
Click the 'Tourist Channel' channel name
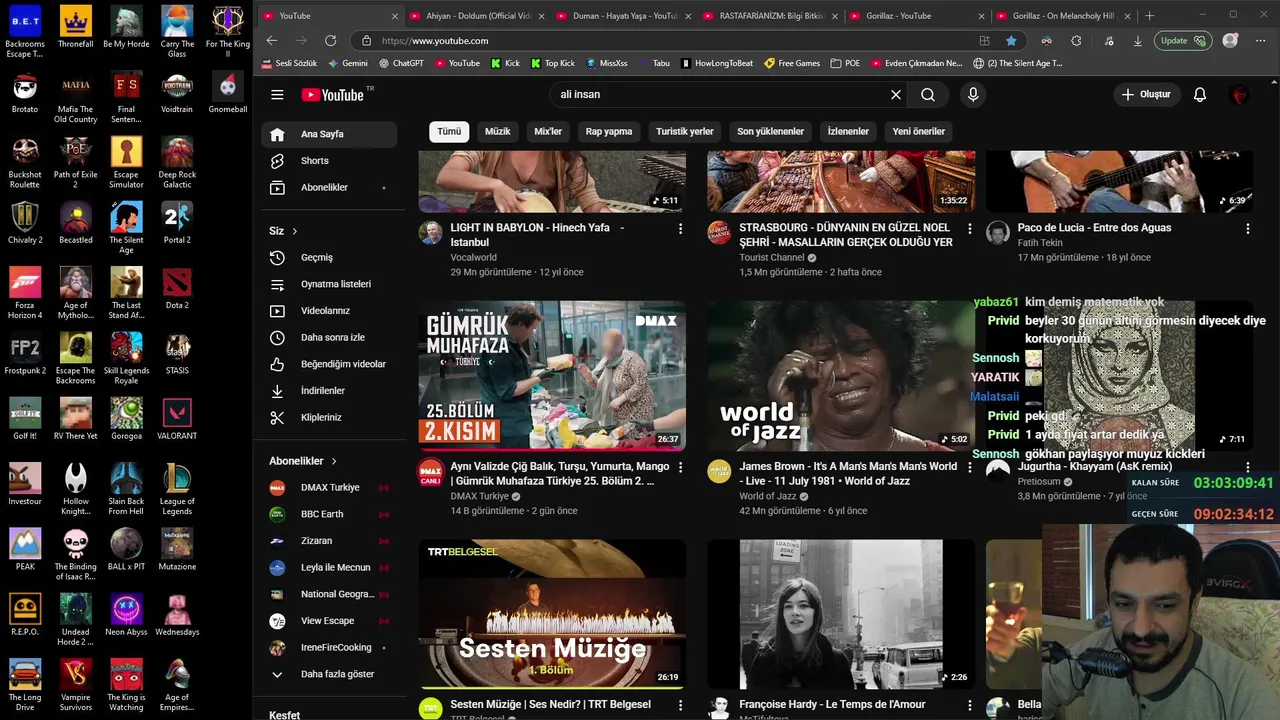[x=772, y=258]
